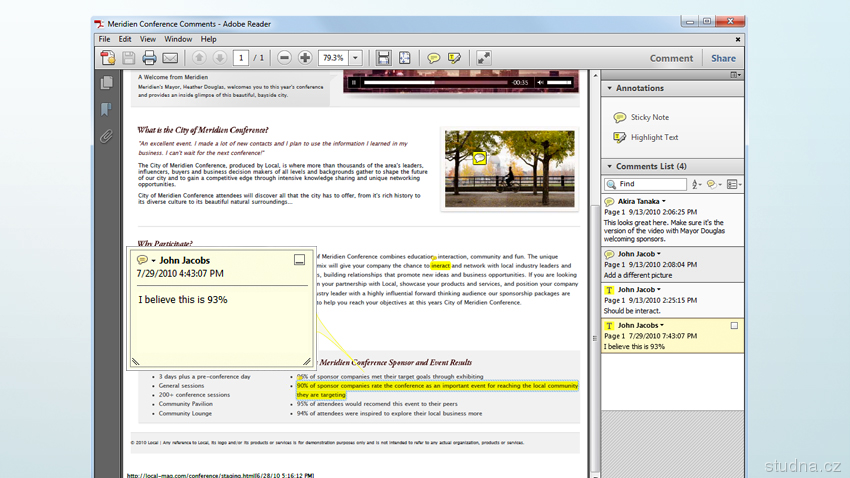Click the Comment pane button
The width and height of the screenshot is (850, 478).
coord(671,58)
